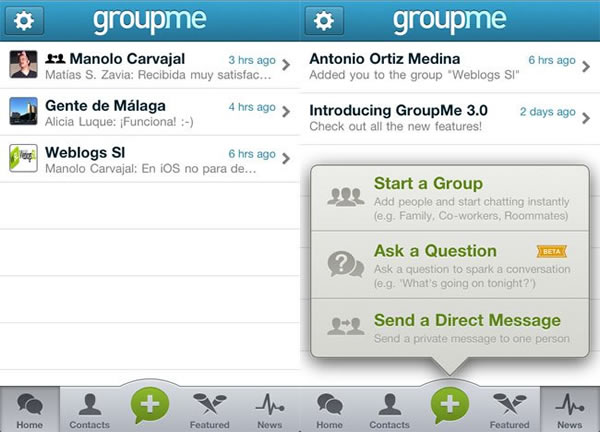Open Gente de Málaga chevron arrow
Viewport: 600px width, 432px height.
pos(286,112)
